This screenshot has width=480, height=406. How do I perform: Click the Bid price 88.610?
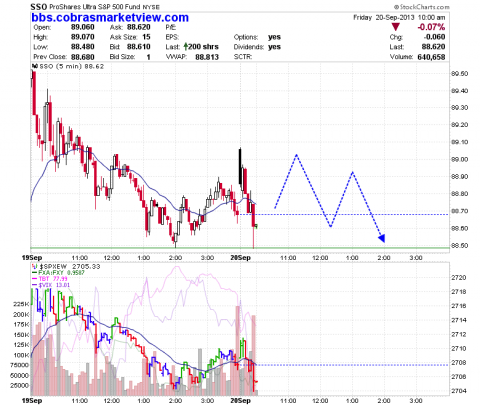pyautogui.click(x=139, y=47)
